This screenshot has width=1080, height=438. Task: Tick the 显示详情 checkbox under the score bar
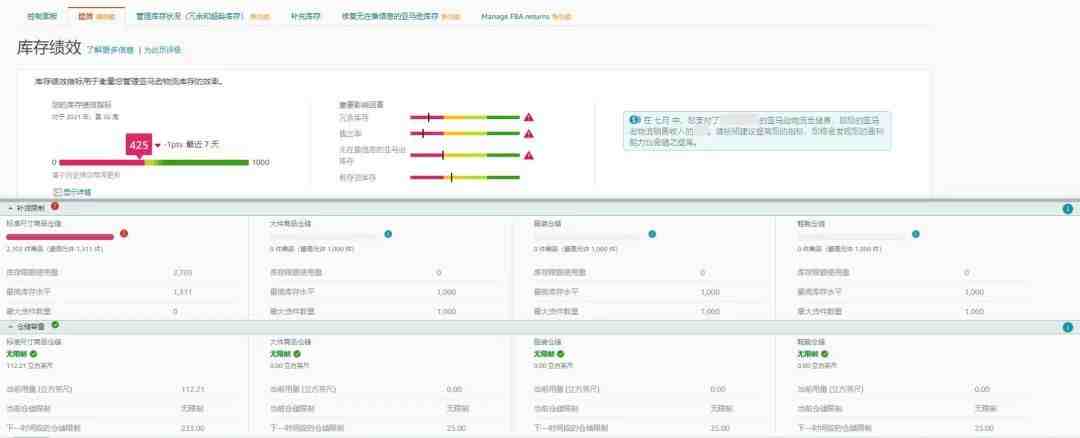coord(57,192)
